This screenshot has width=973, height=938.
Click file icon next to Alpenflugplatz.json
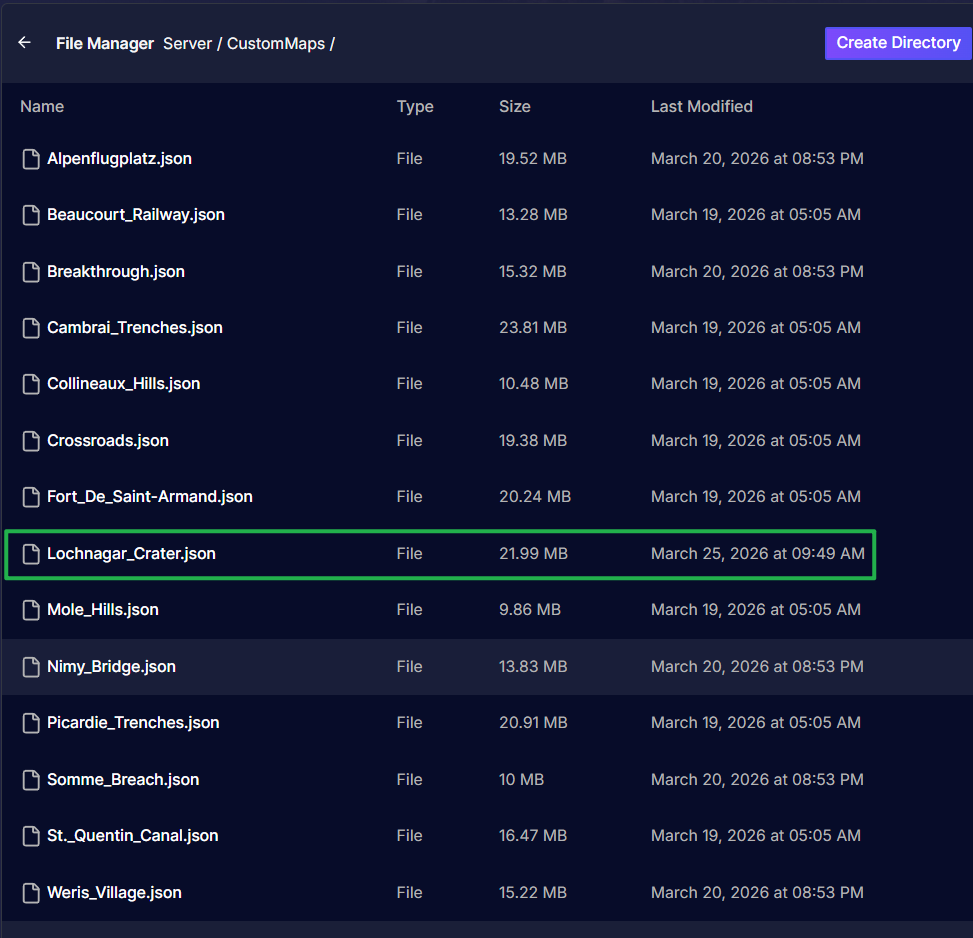(x=31, y=159)
